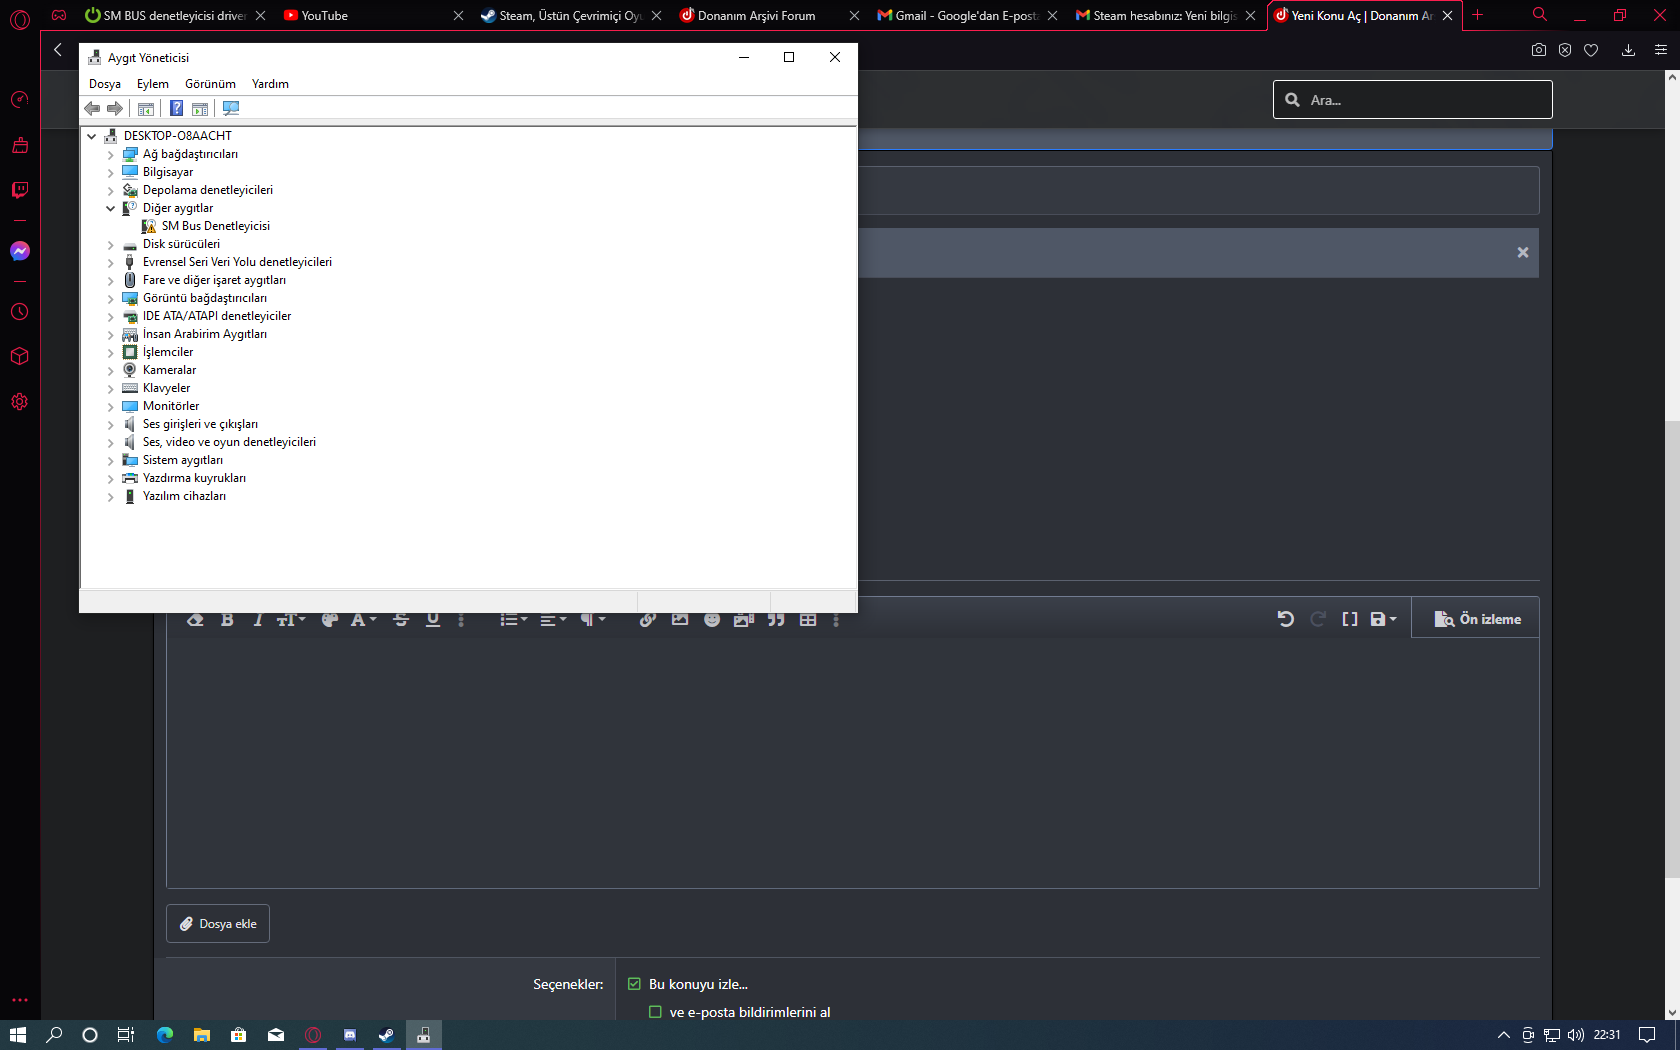Insert image icon in editor toolbar
Screen dimensions: 1680x1050
[x=680, y=620]
